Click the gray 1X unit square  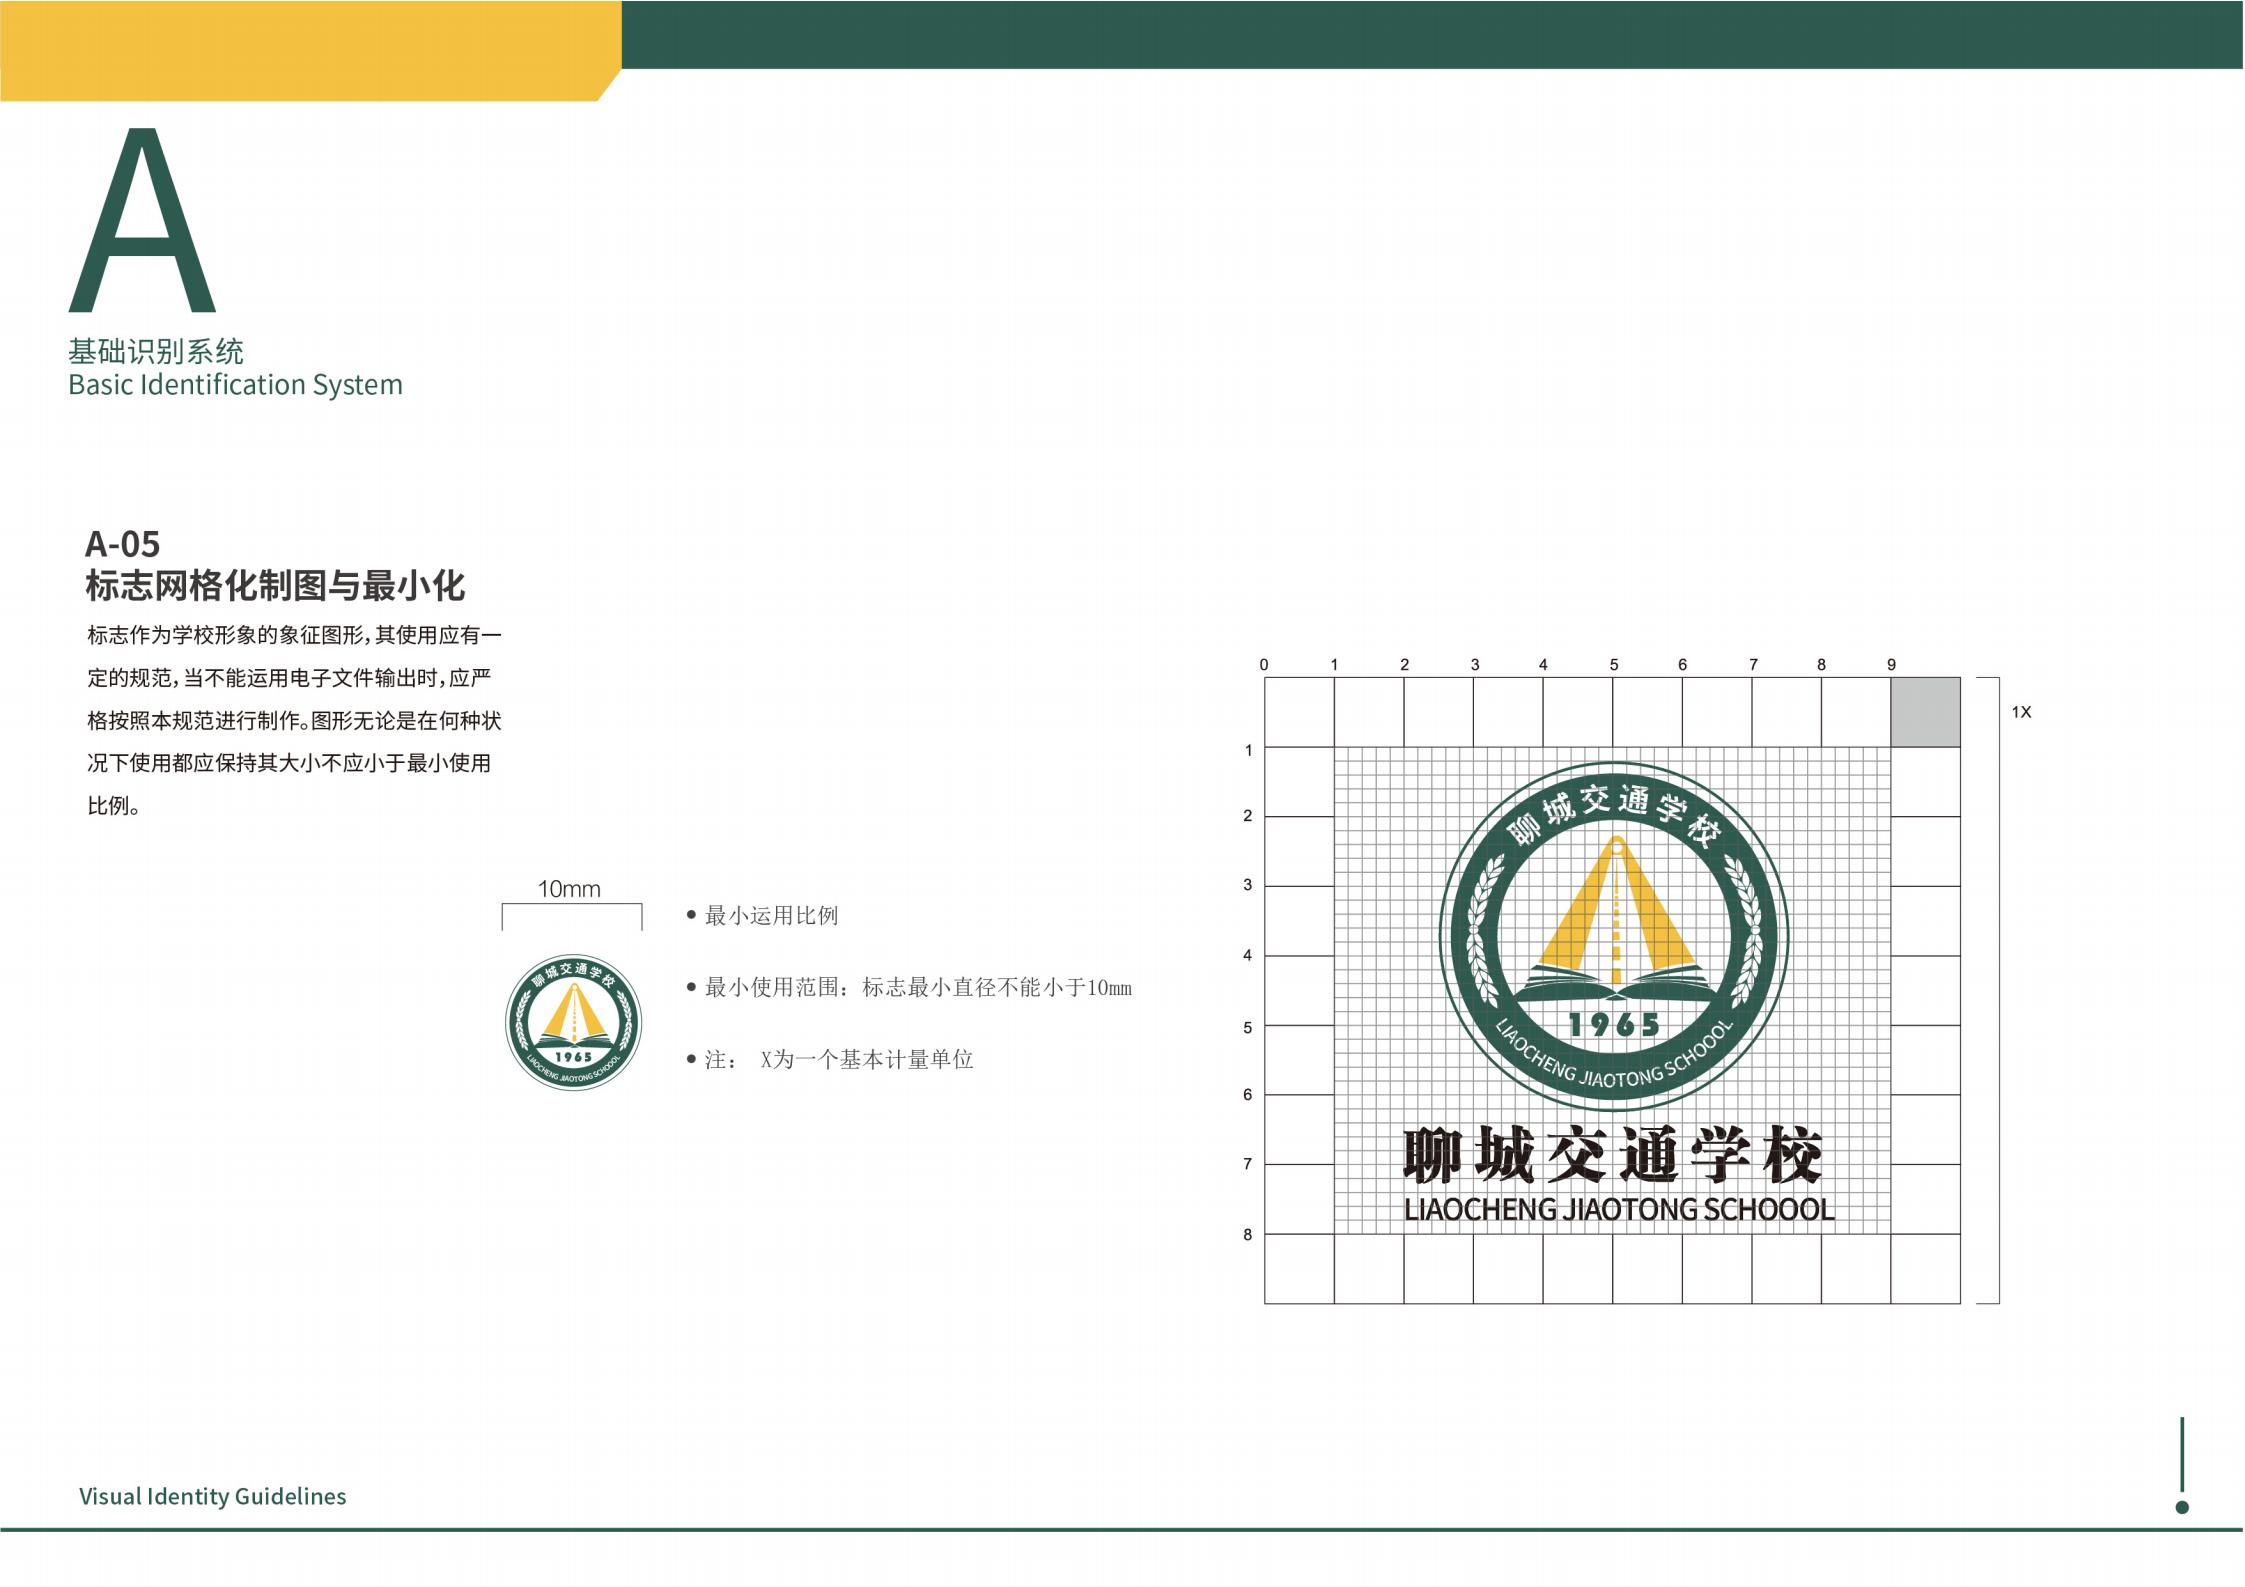pos(1925,712)
